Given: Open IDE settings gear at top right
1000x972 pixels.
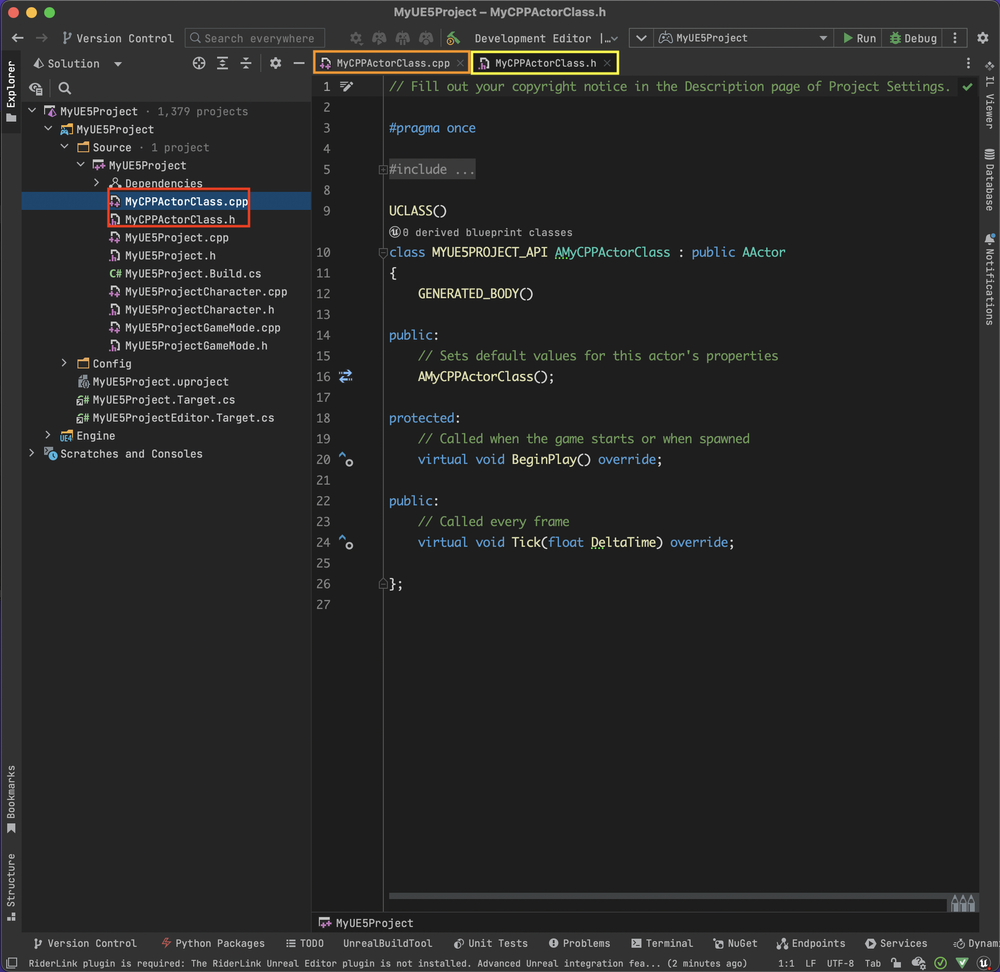Looking at the screenshot, I should pos(982,38).
